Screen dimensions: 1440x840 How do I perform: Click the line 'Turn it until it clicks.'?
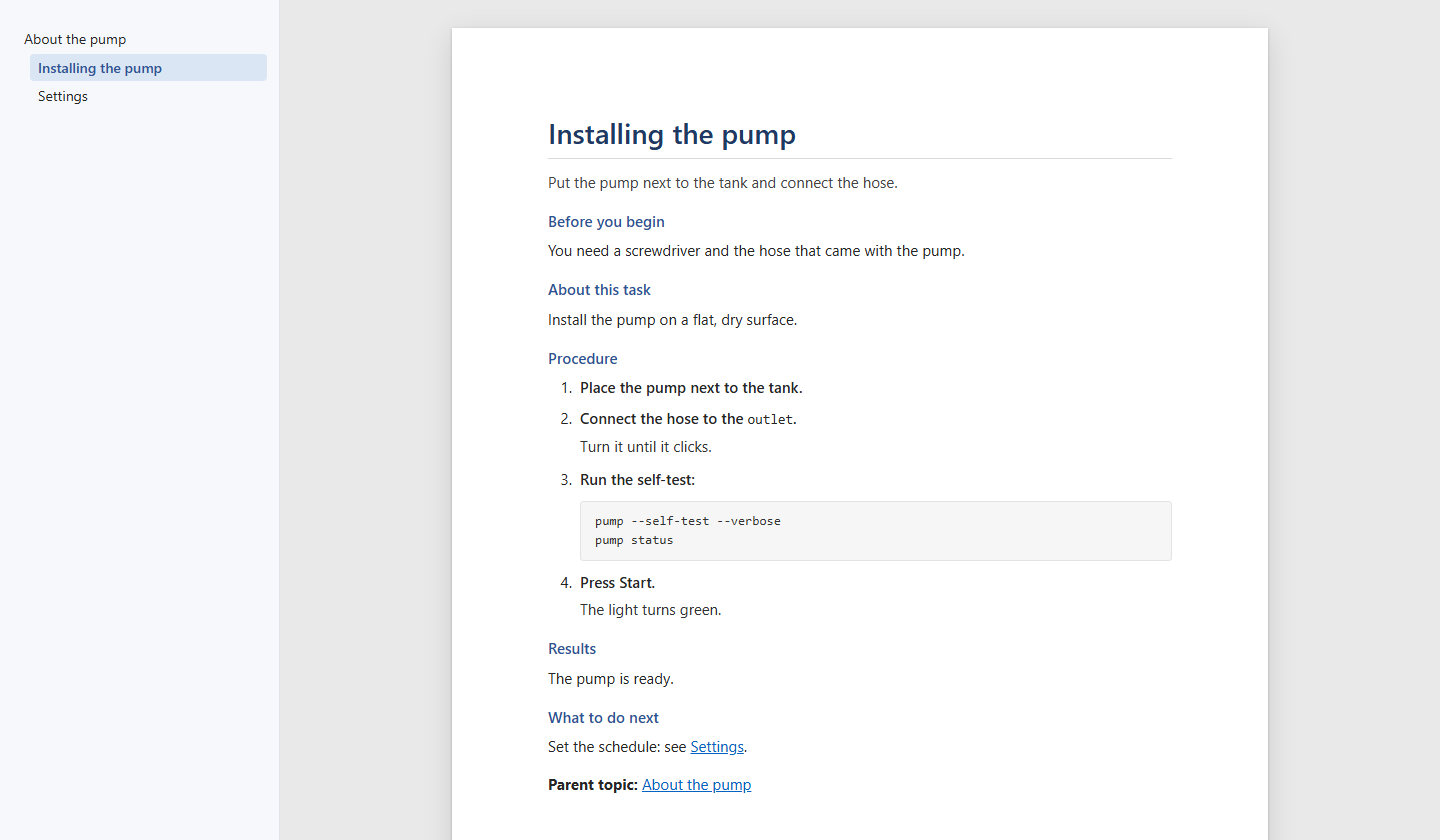coord(646,447)
